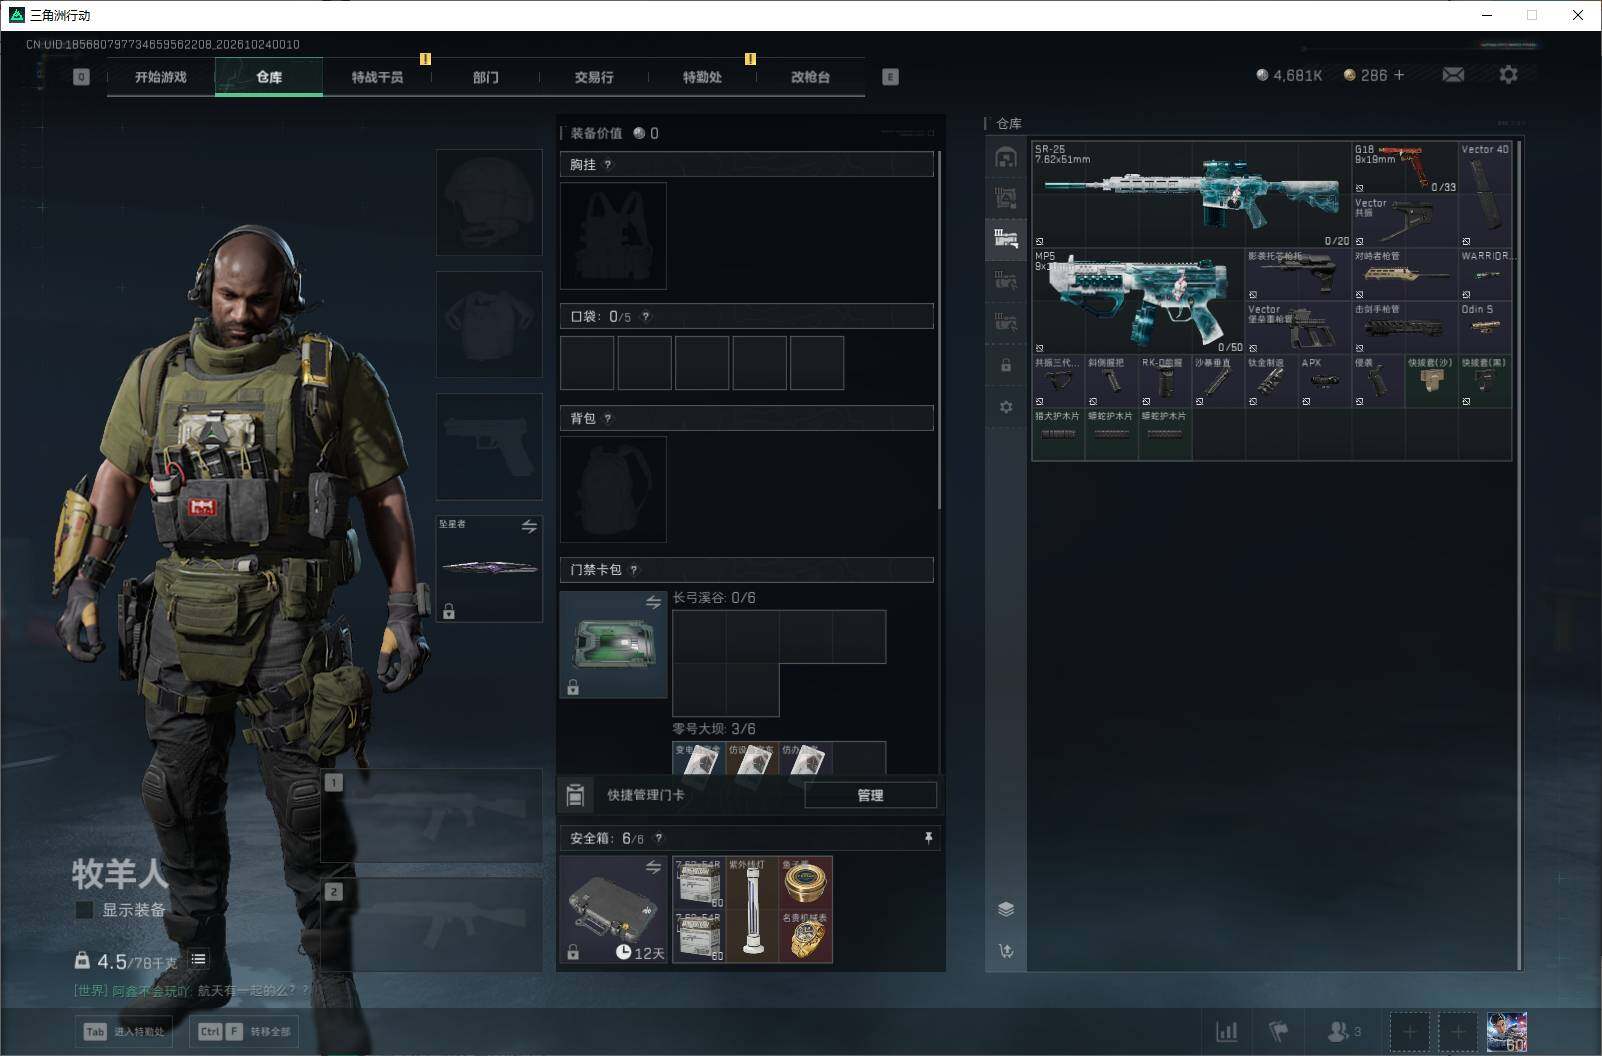Open the statistics bar-chart icon
Viewport: 1602px width, 1056px height.
pos(1226,1031)
